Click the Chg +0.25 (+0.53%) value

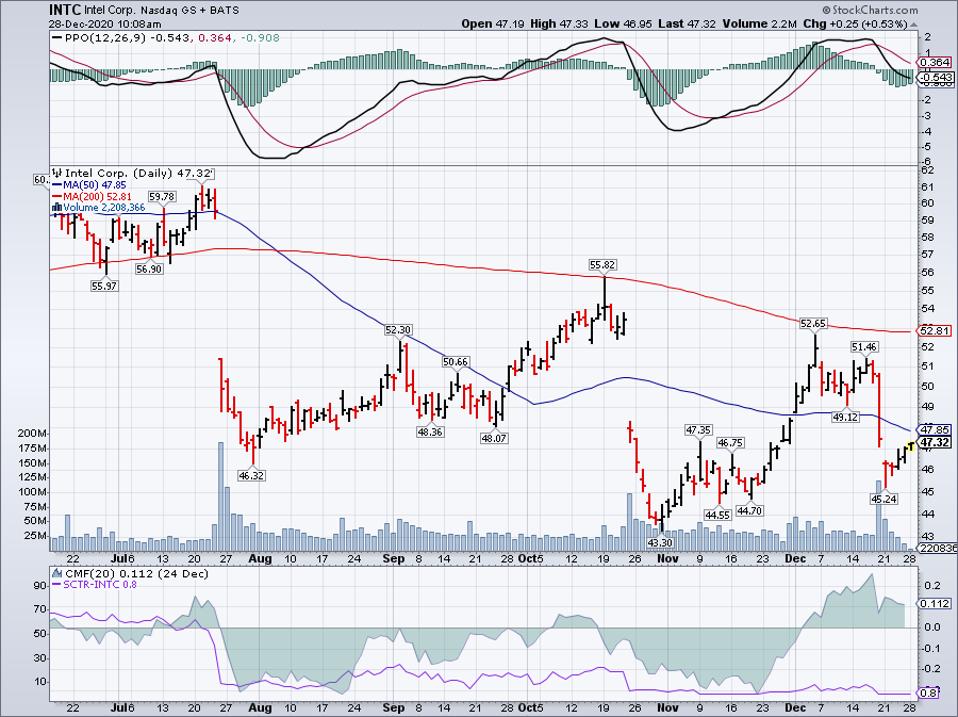point(855,24)
